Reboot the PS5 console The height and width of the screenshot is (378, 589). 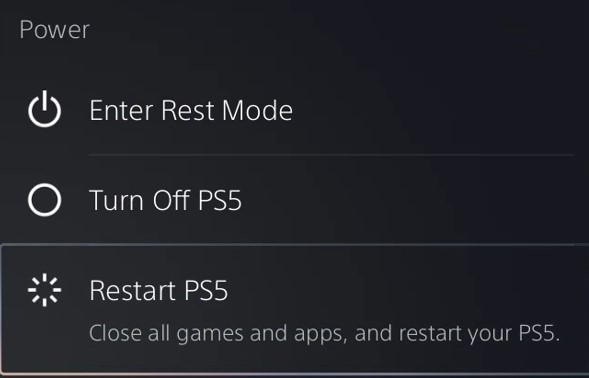pyautogui.click(x=159, y=290)
